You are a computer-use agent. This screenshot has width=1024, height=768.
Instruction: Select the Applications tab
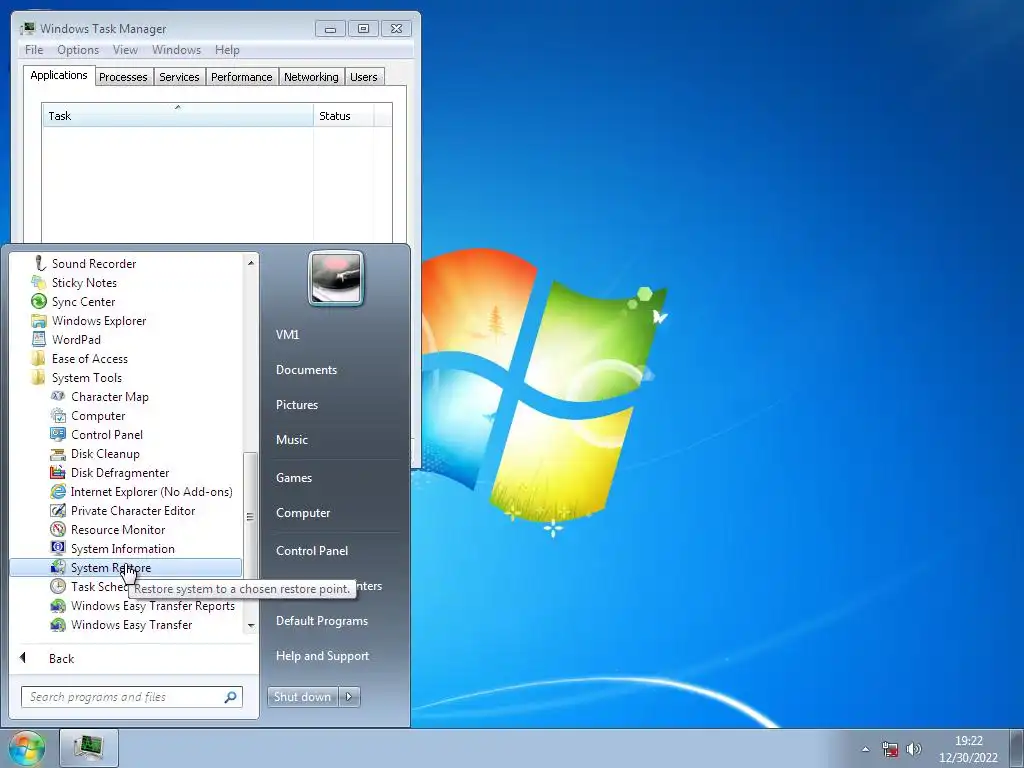[59, 75]
